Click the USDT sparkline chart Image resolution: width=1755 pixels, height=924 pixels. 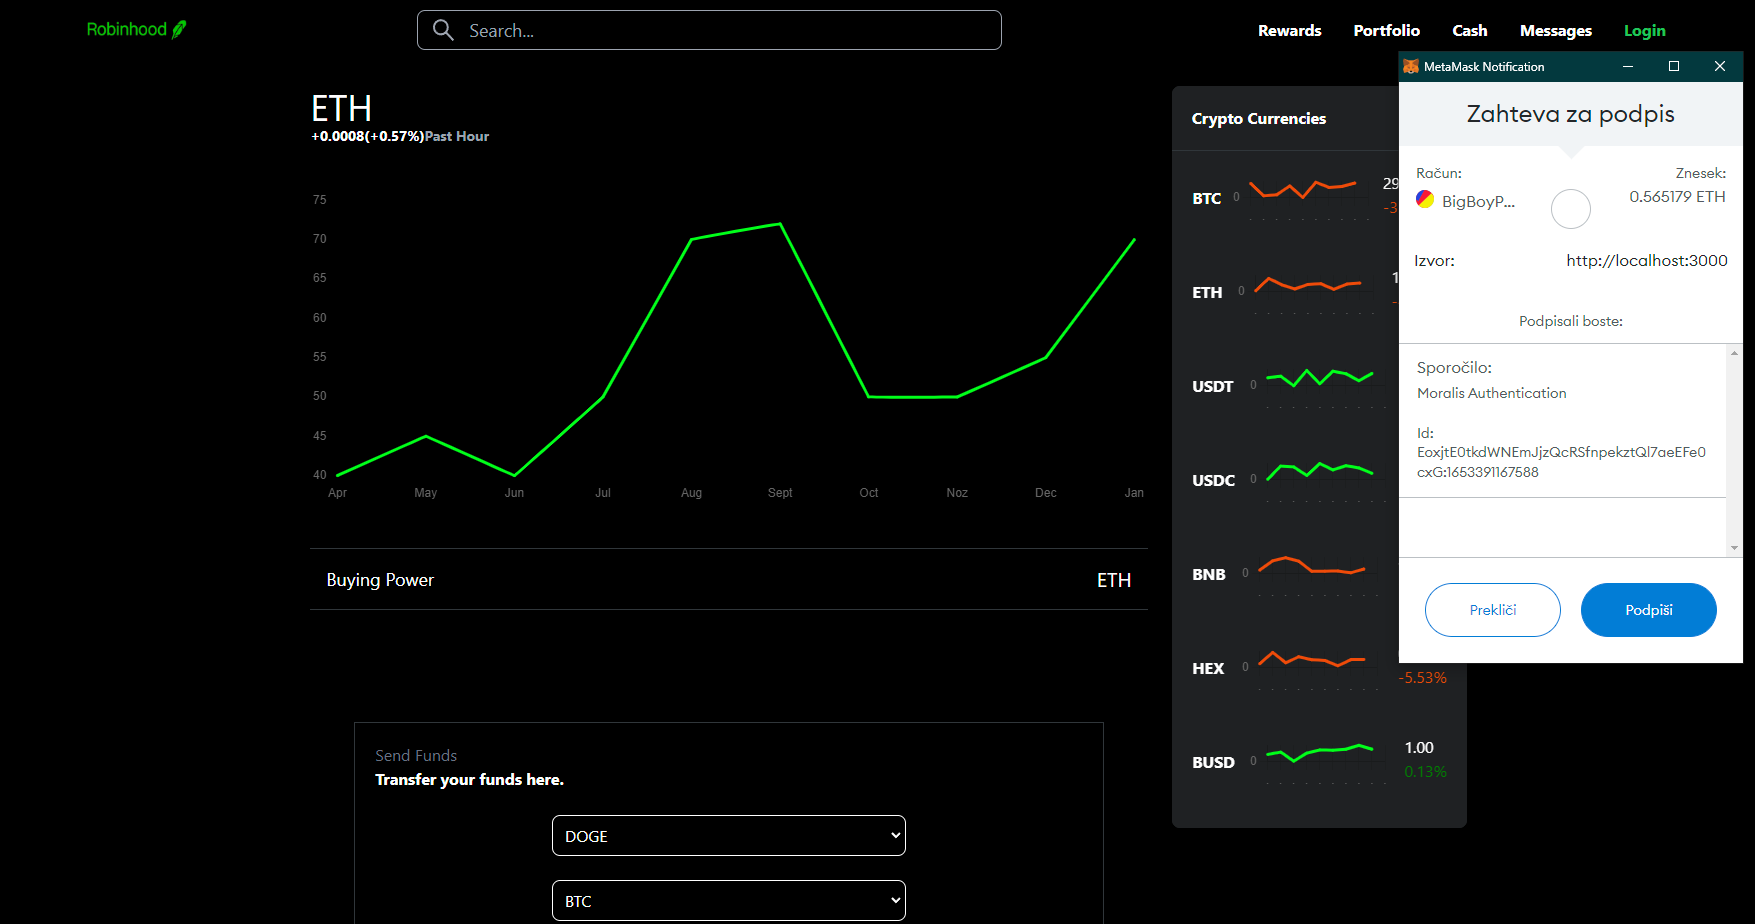(1320, 377)
